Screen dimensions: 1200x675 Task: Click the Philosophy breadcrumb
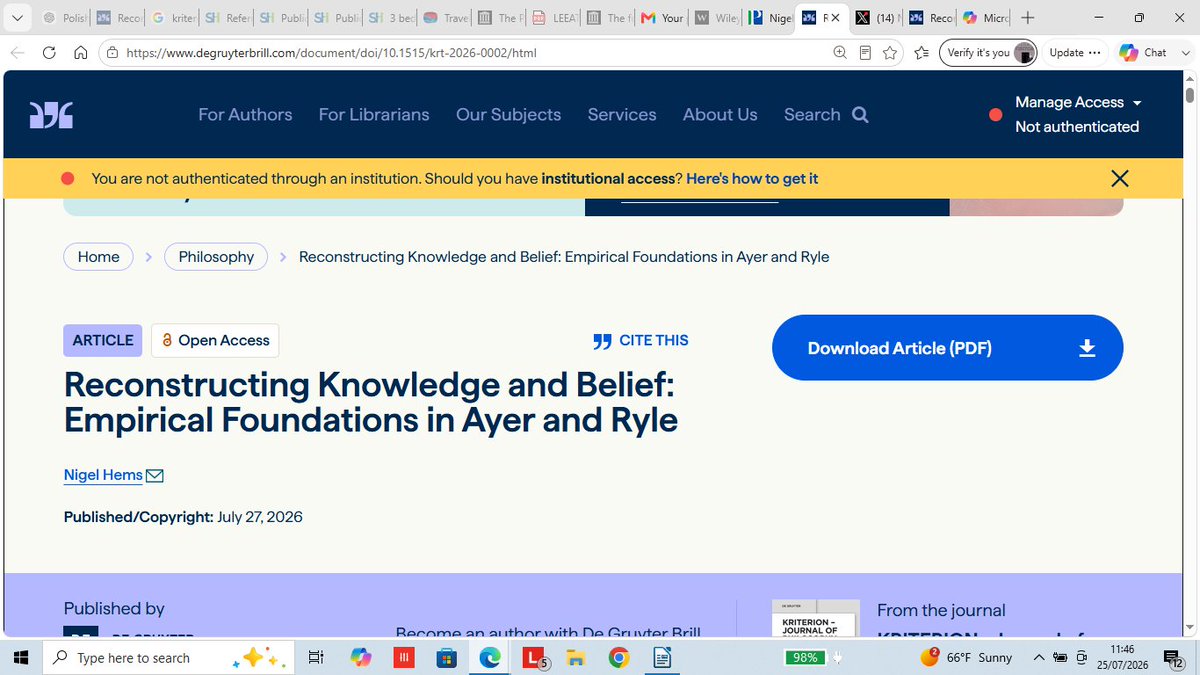tap(216, 257)
